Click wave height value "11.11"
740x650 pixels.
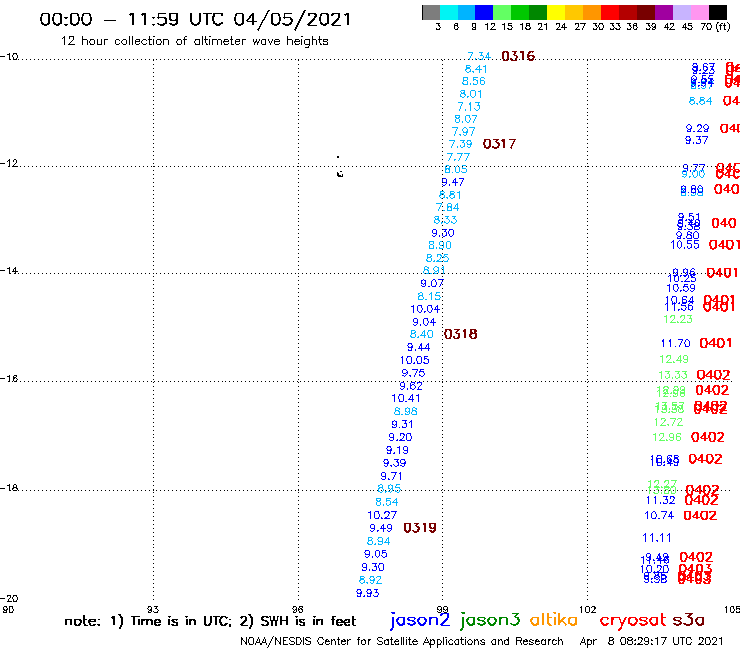coord(656,538)
